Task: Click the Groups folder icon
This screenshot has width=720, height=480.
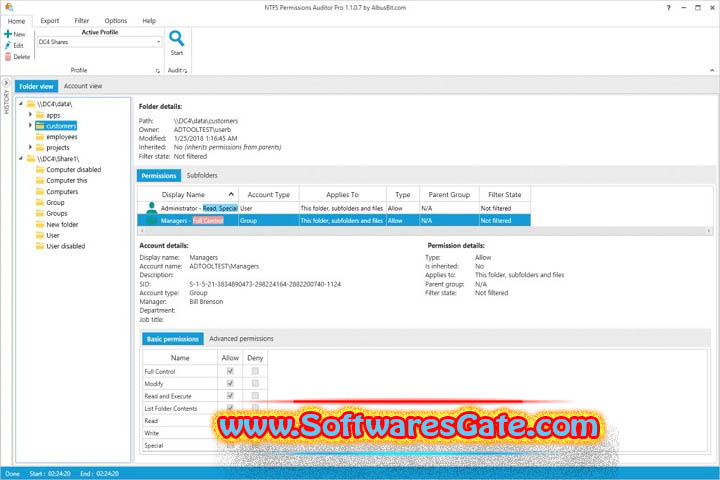Action: point(40,214)
